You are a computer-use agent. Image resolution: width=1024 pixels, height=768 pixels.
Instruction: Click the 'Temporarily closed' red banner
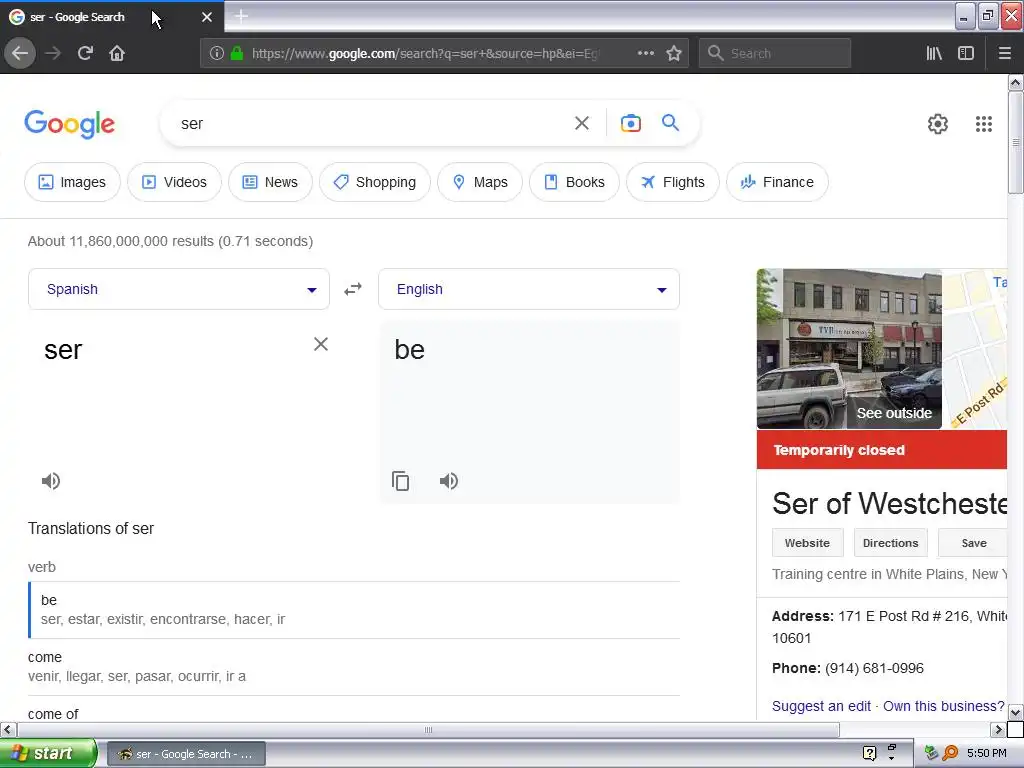(882, 450)
